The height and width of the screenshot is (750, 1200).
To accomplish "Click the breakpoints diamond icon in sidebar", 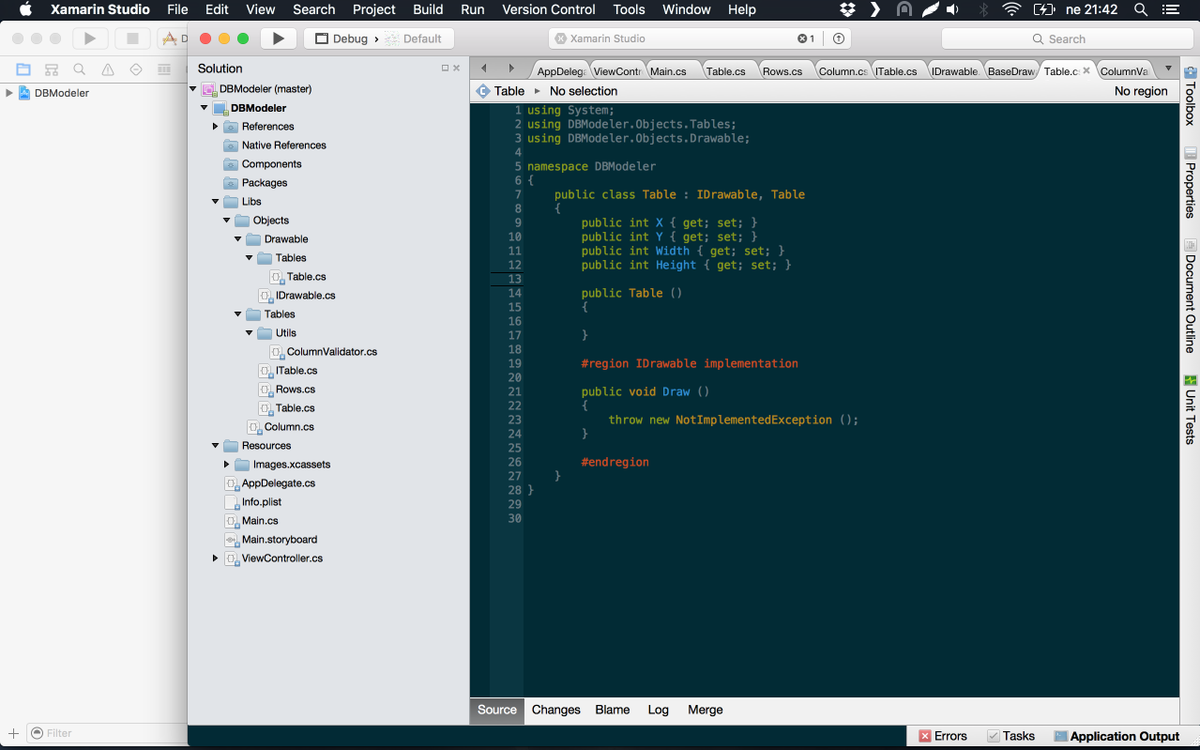I will [x=135, y=68].
